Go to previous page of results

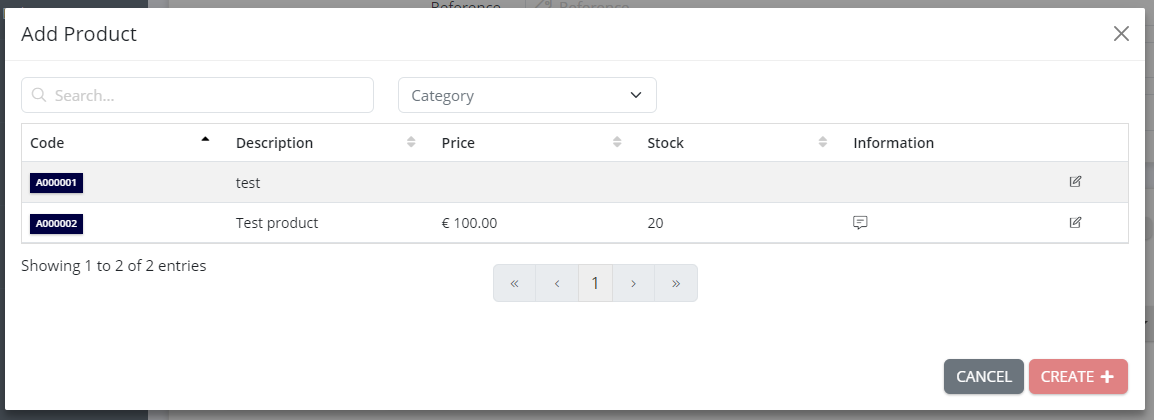tap(557, 283)
